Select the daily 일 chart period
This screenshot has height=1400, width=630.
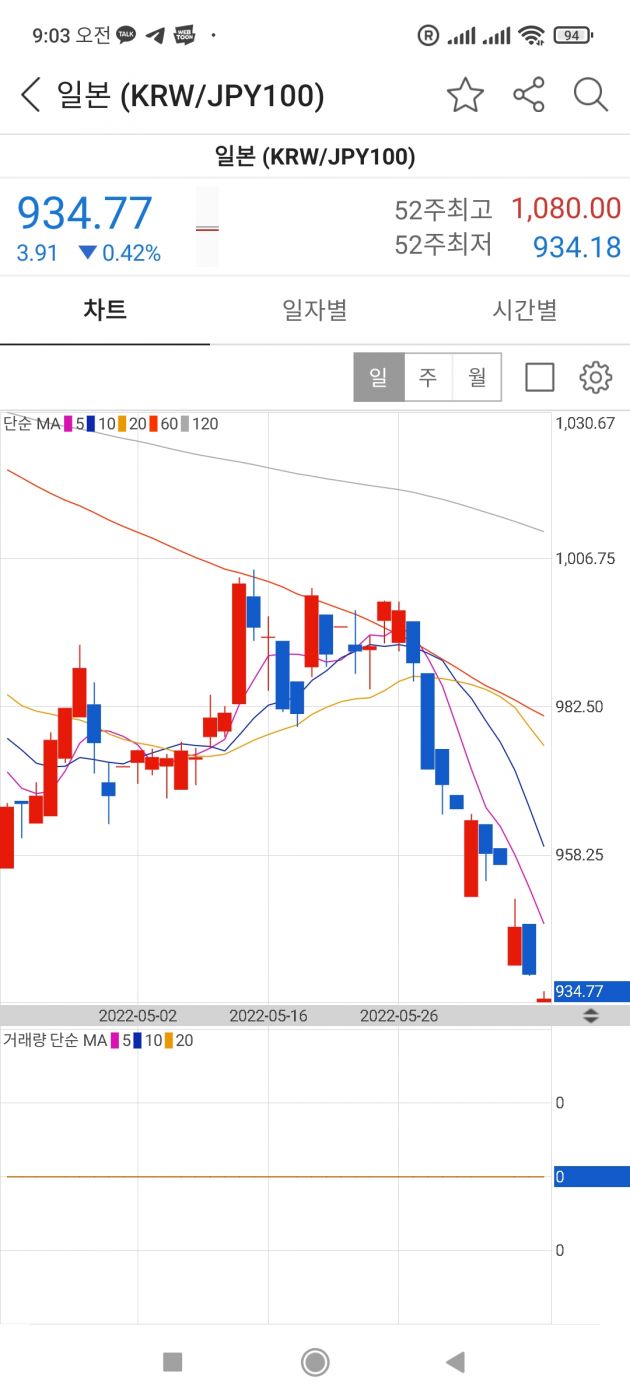[379, 377]
